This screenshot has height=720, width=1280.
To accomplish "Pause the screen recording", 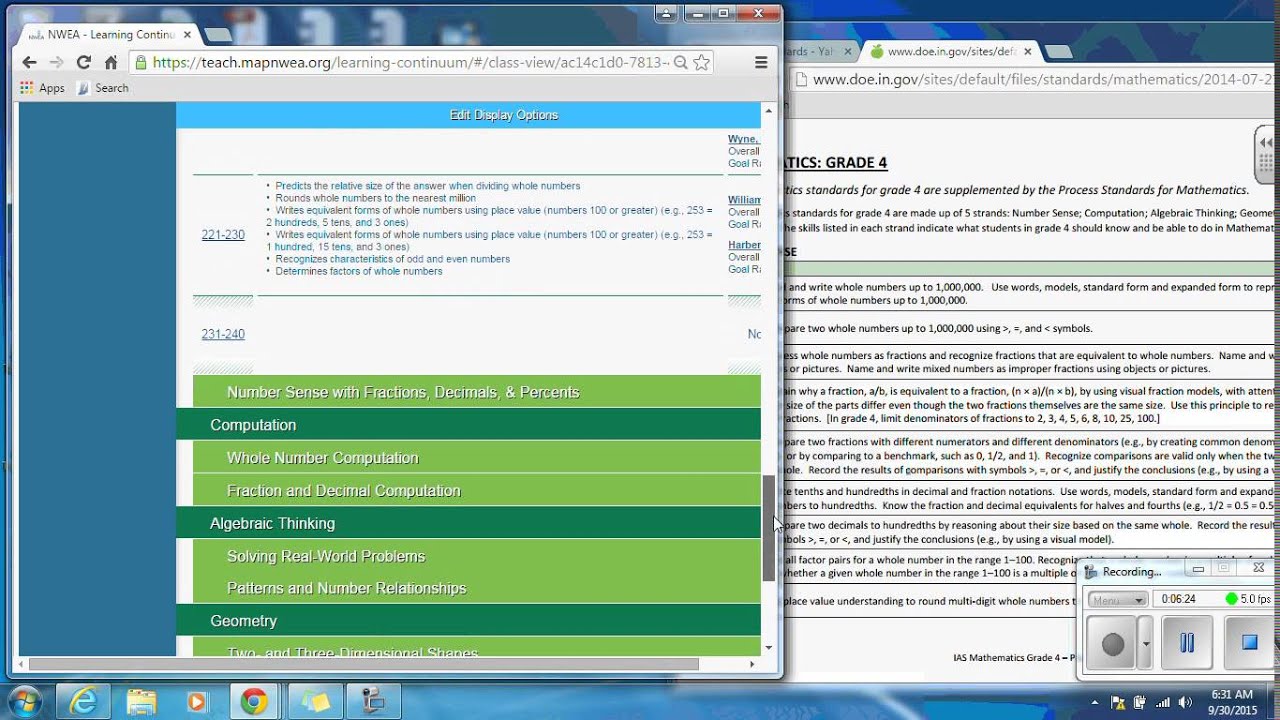I will (x=1187, y=643).
